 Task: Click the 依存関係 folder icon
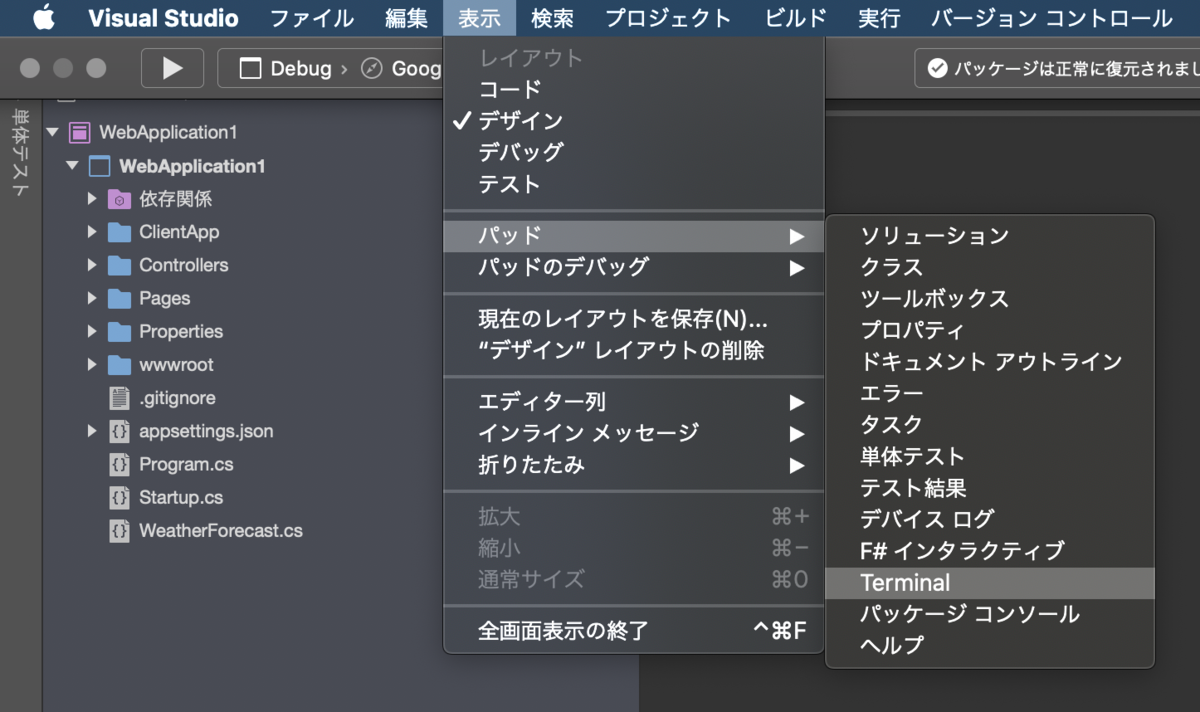click(119, 199)
